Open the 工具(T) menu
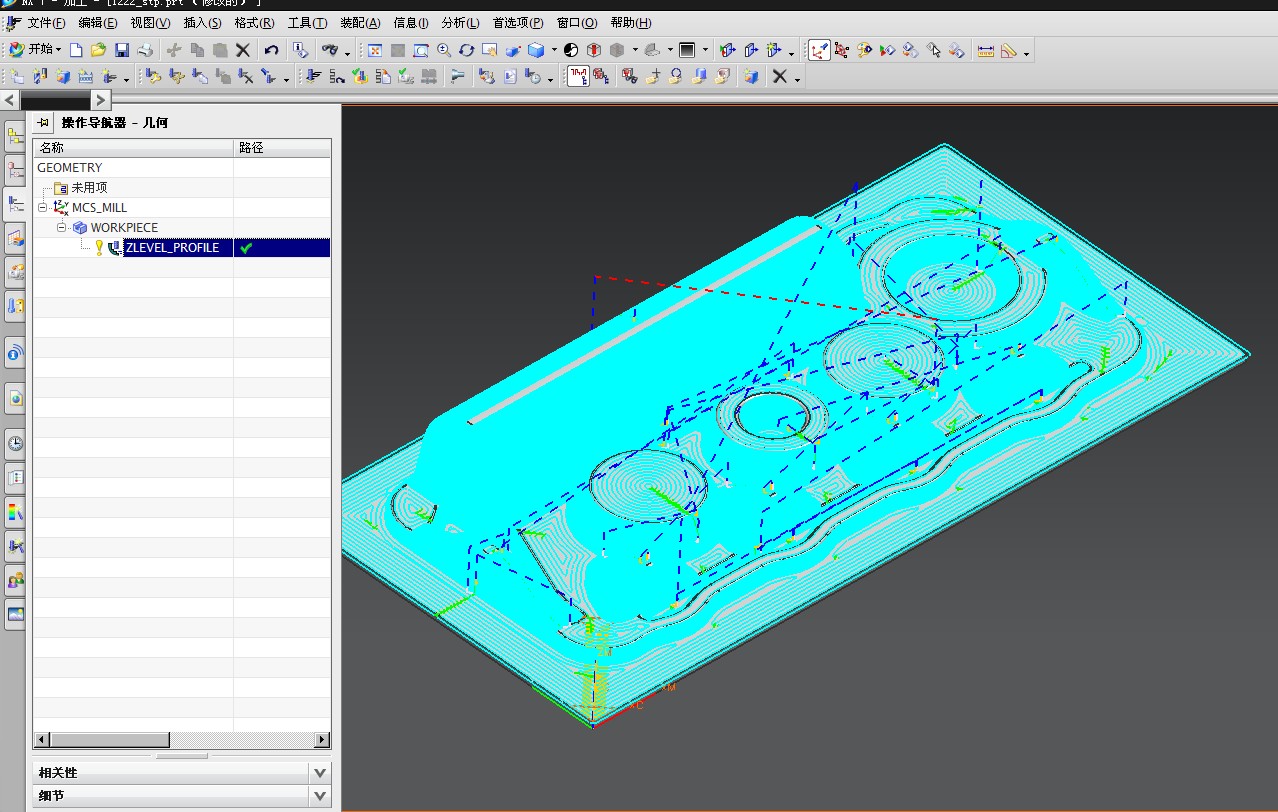This screenshot has height=812, width=1278. tap(307, 23)
